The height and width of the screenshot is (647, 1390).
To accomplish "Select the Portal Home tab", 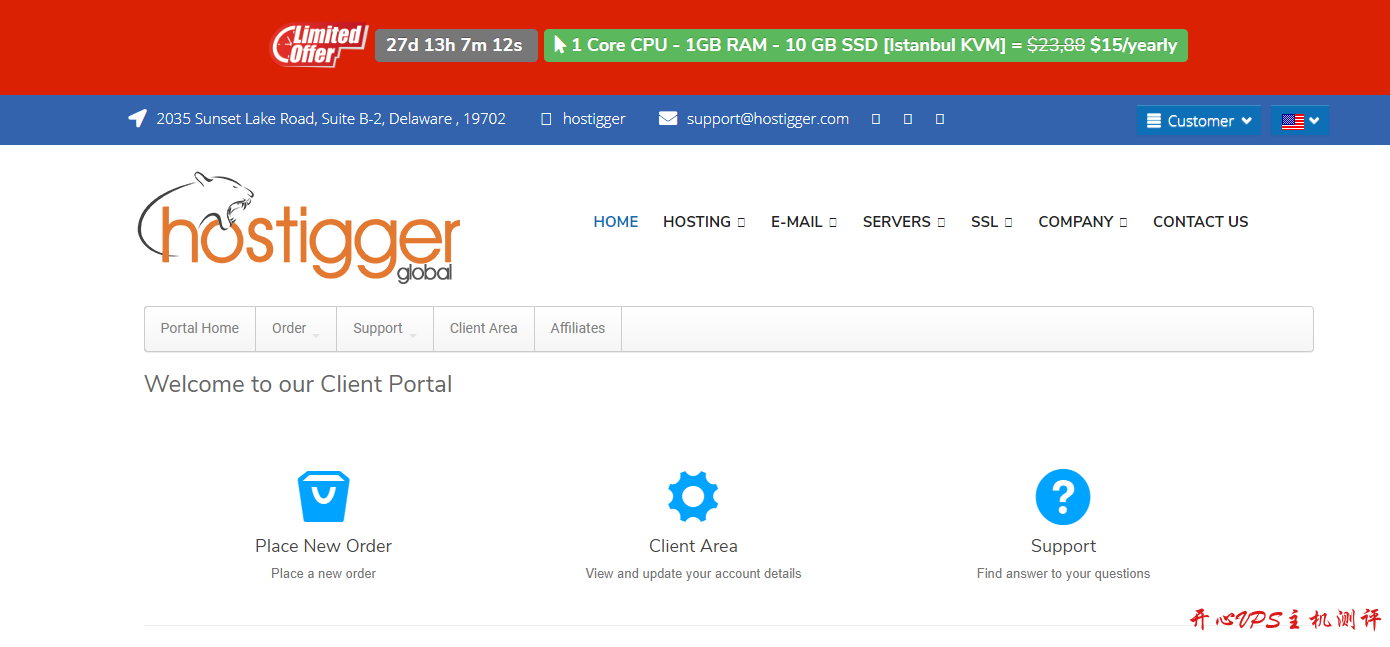I will tap(200, 329).
